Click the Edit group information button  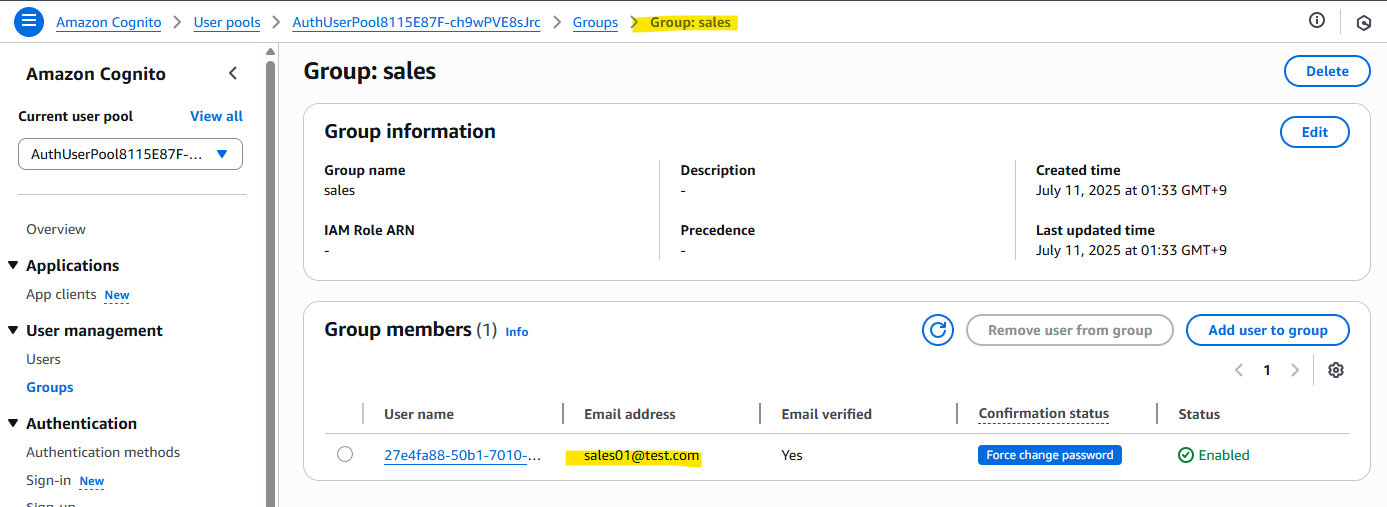(x=1314, y=132)
